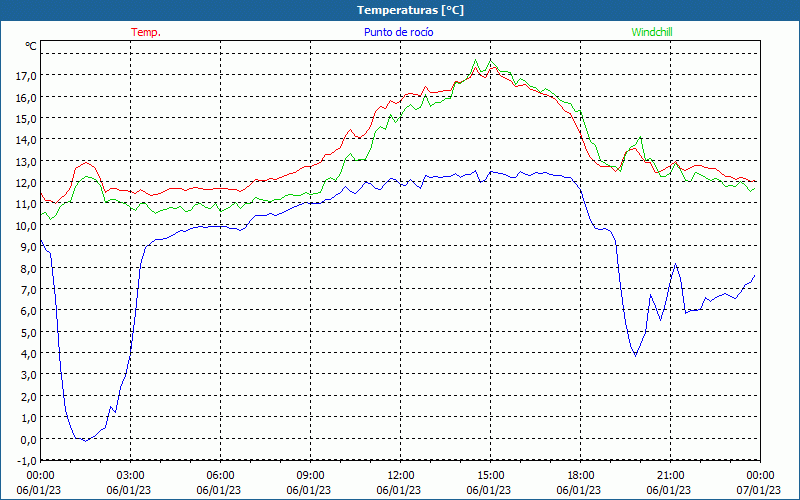Click the 8,0 y-axis value
This screenshot has width=800, height=500.
tap(29, 268)
